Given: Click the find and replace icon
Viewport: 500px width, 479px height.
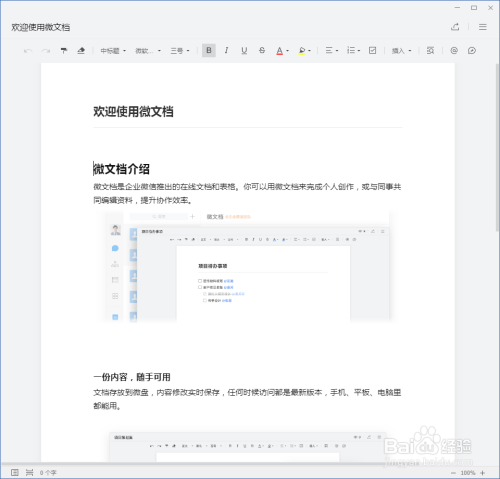Looking at the screenshot, I should click(430, 50).
